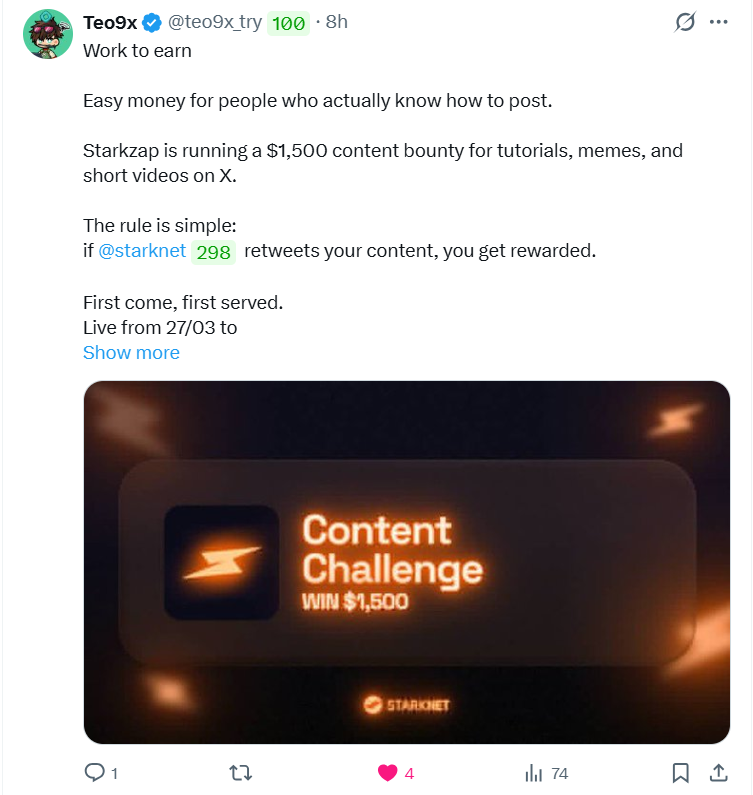753x795 pixels.
Task: Open the three-dot more options menu
Action: pyautogui.click(x=719, y=22)
